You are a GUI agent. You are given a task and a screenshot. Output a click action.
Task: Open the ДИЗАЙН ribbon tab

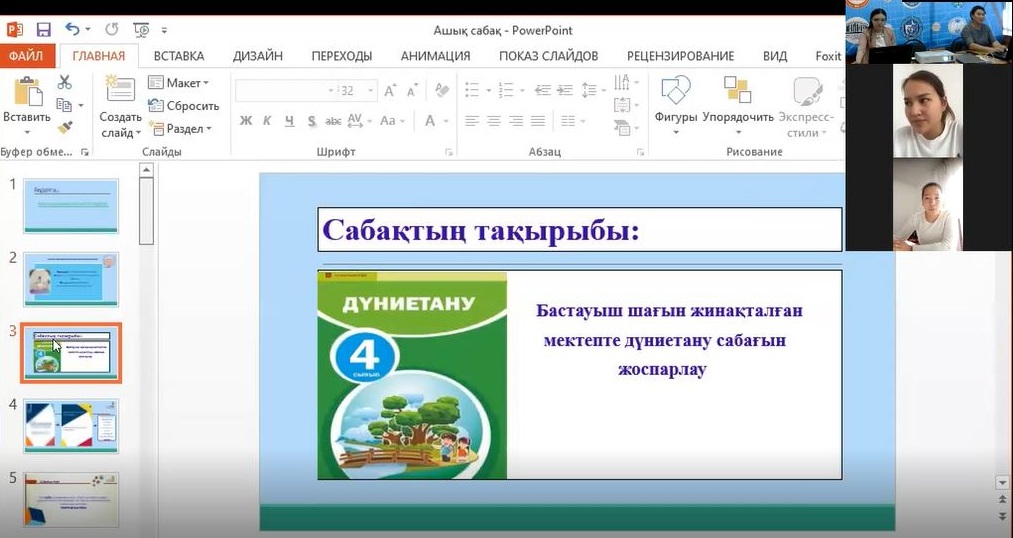(x=258, y=56)
